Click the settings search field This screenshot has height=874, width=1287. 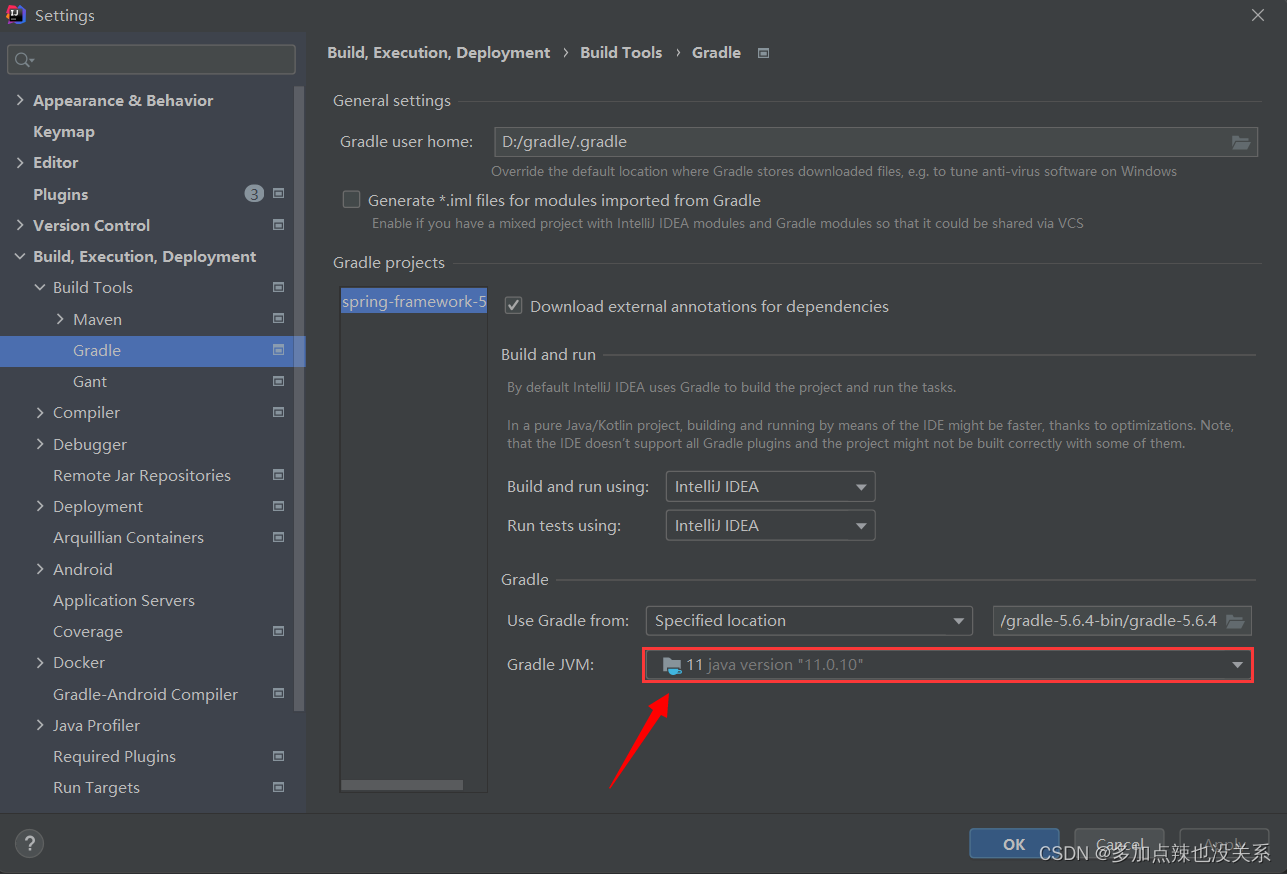point(151,60)
